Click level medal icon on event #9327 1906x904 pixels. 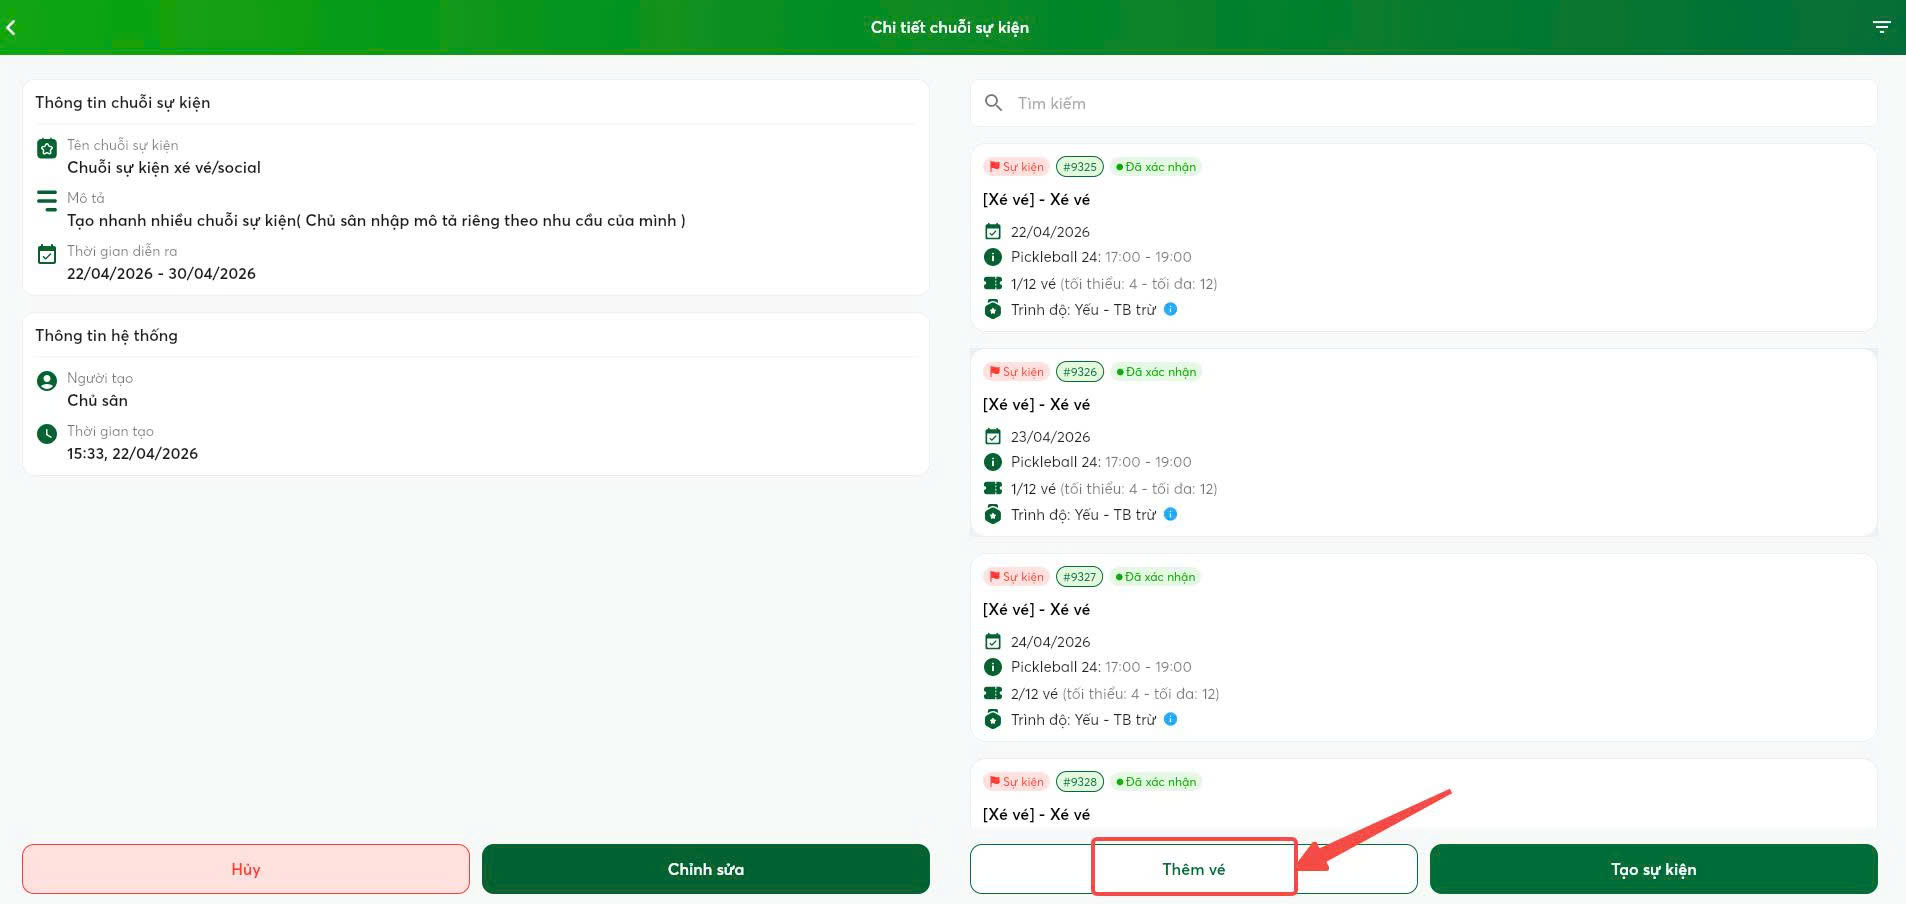(993, 719)
